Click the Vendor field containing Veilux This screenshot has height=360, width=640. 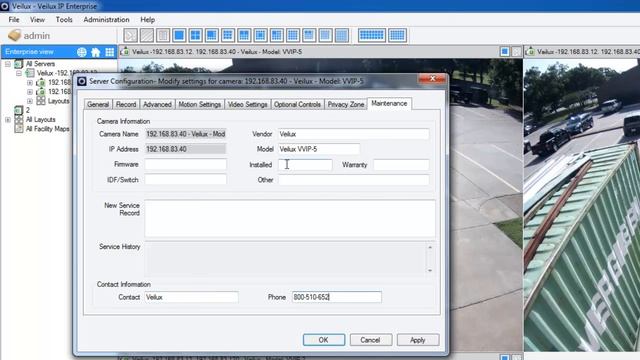pyautogui.click(x=353, y=134)
